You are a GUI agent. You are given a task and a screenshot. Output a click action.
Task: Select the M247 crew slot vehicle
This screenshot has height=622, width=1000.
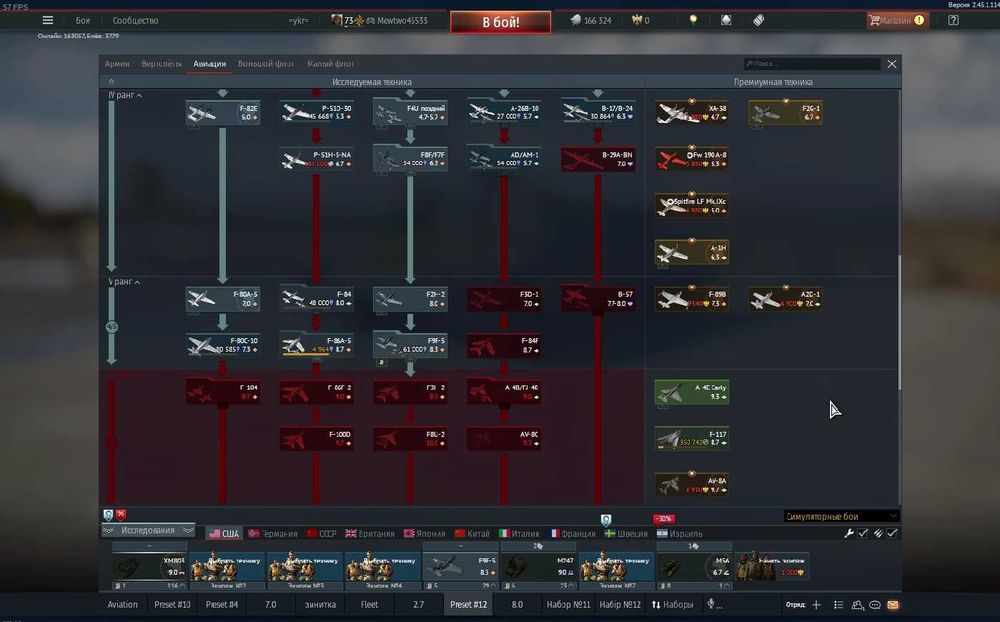(x=539, y=566)
